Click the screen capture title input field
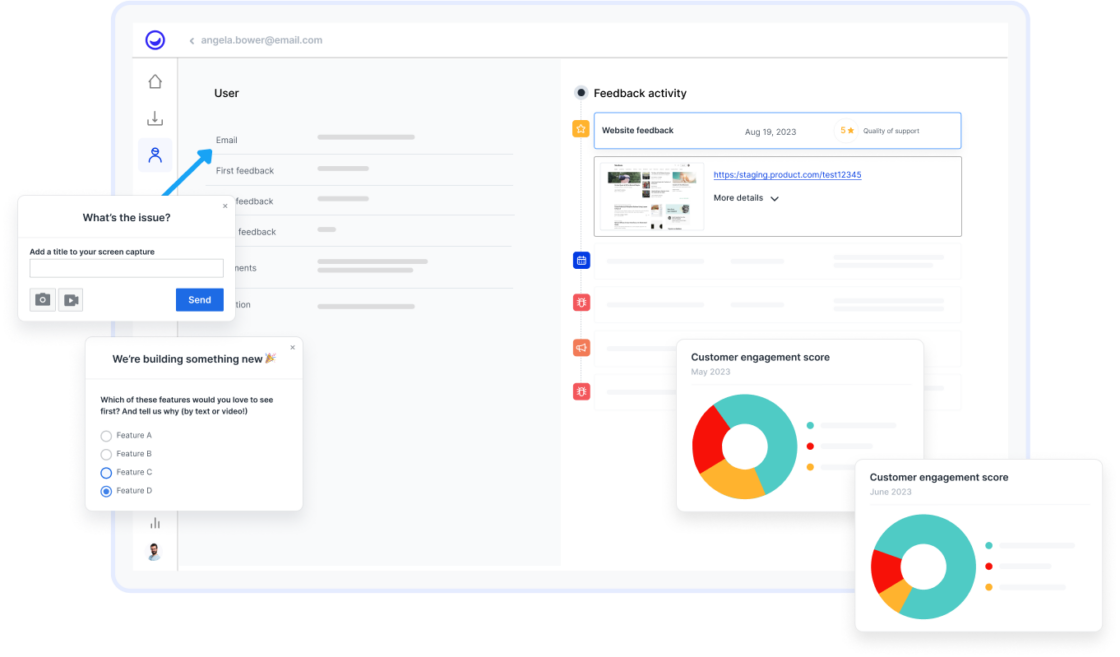The height and width of the screenshot is (657, 1120). pos(125,268)
